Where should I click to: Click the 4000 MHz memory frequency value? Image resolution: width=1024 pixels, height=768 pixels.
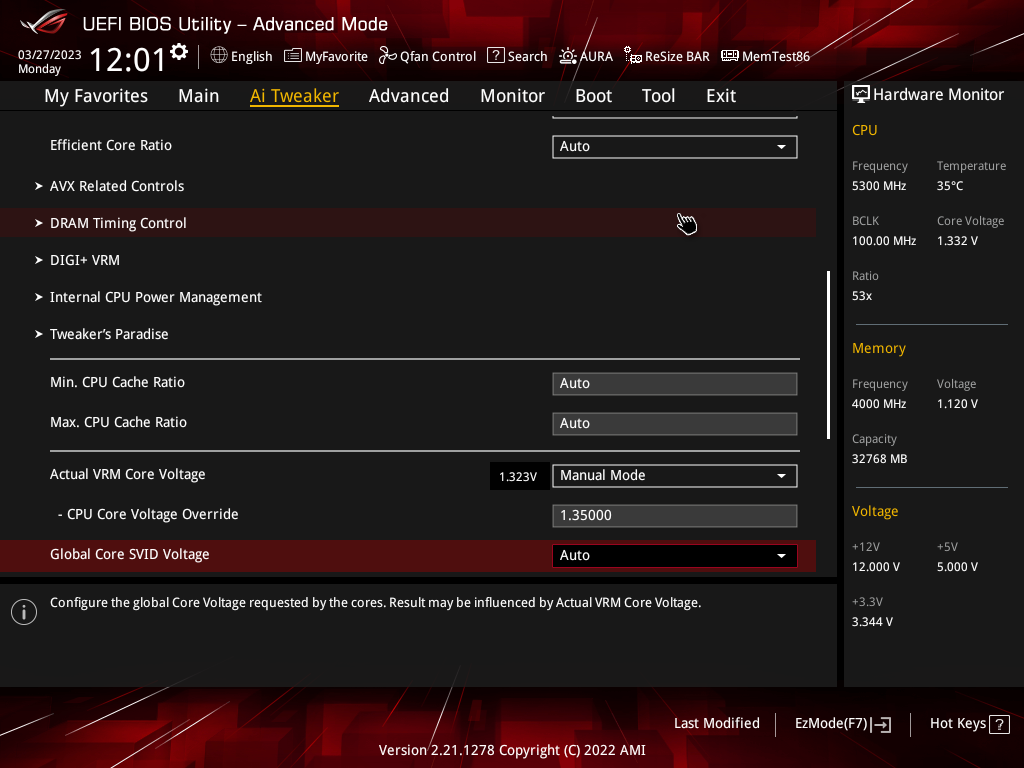pyautogui.click(x=879, y=404)
